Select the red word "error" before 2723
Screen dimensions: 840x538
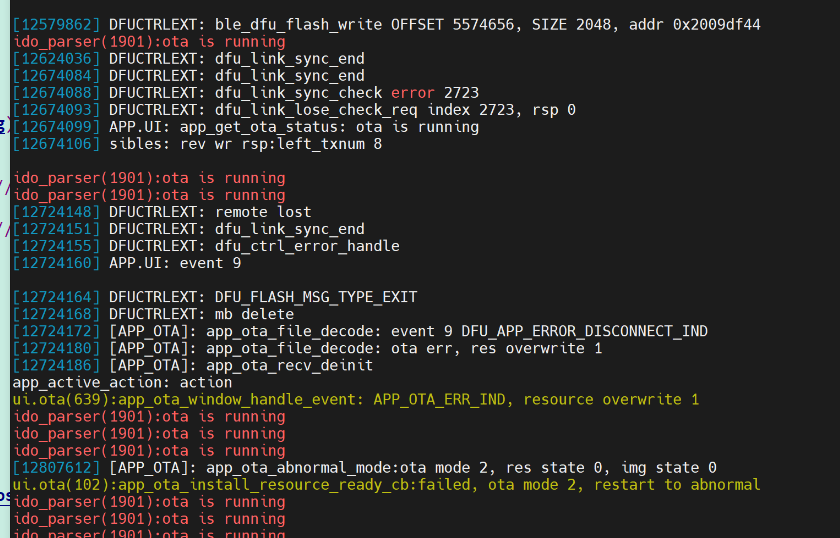click(412, 93)
